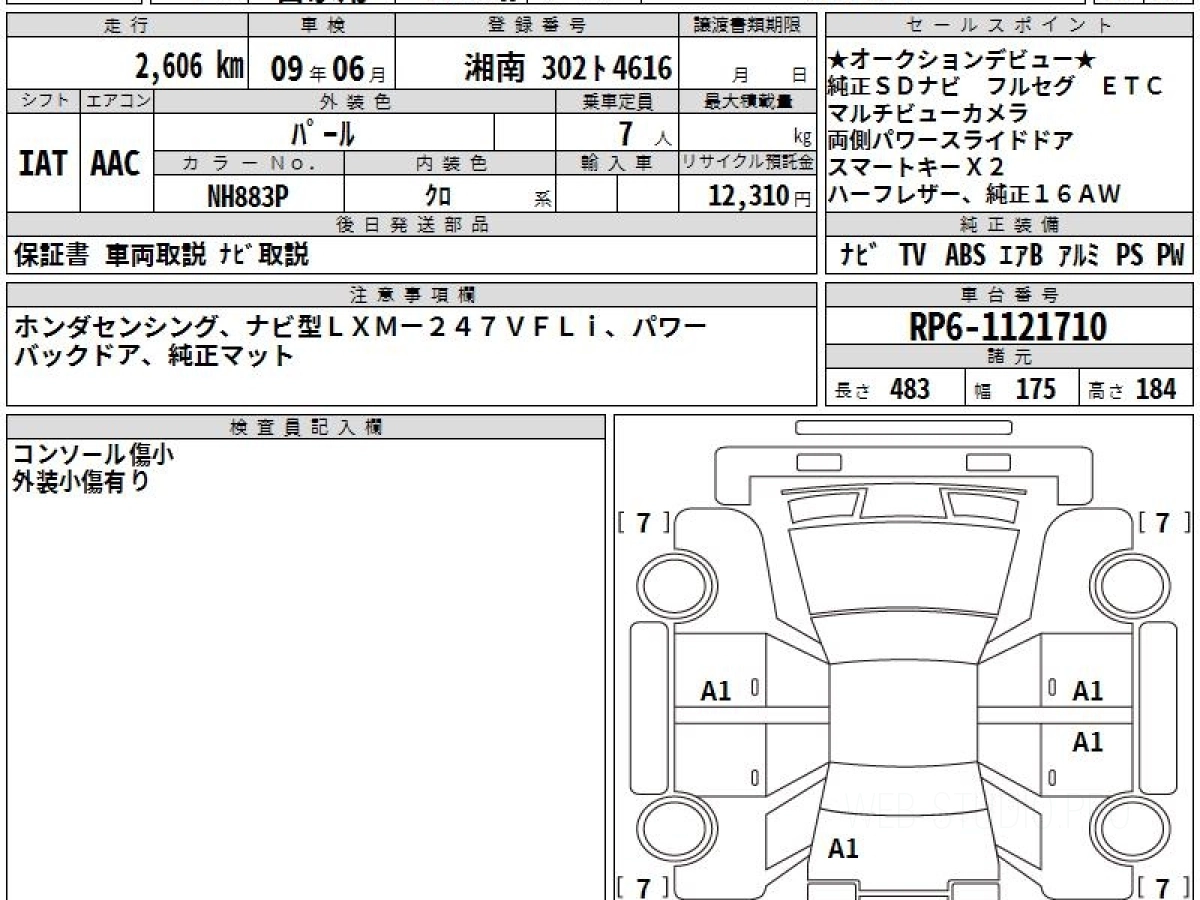Select the color number NH883P
The image size is (1200, 900).
click(248, 196)
